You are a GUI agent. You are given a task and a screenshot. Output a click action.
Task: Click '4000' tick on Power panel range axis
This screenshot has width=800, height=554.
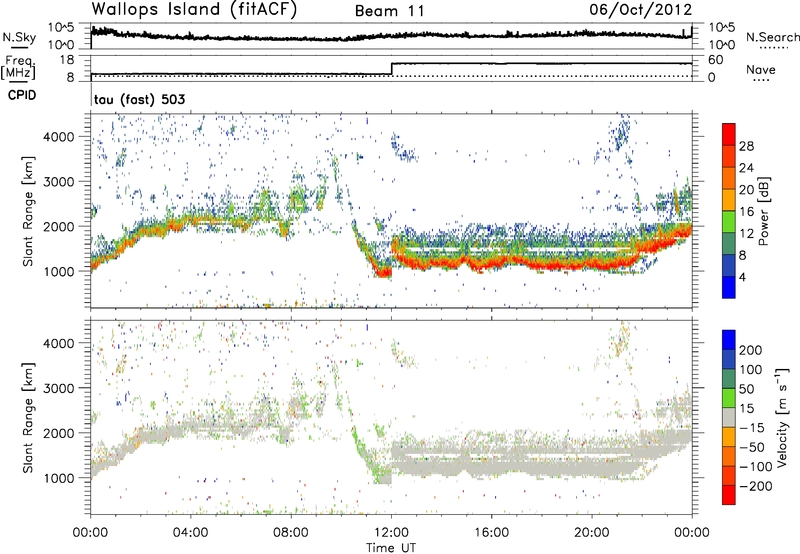point(59,137)
